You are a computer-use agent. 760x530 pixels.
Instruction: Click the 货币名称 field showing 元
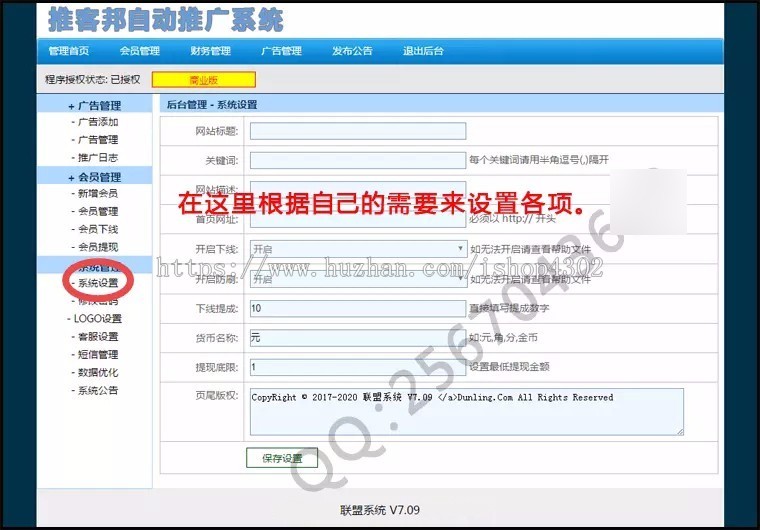[x=358, y=338]
